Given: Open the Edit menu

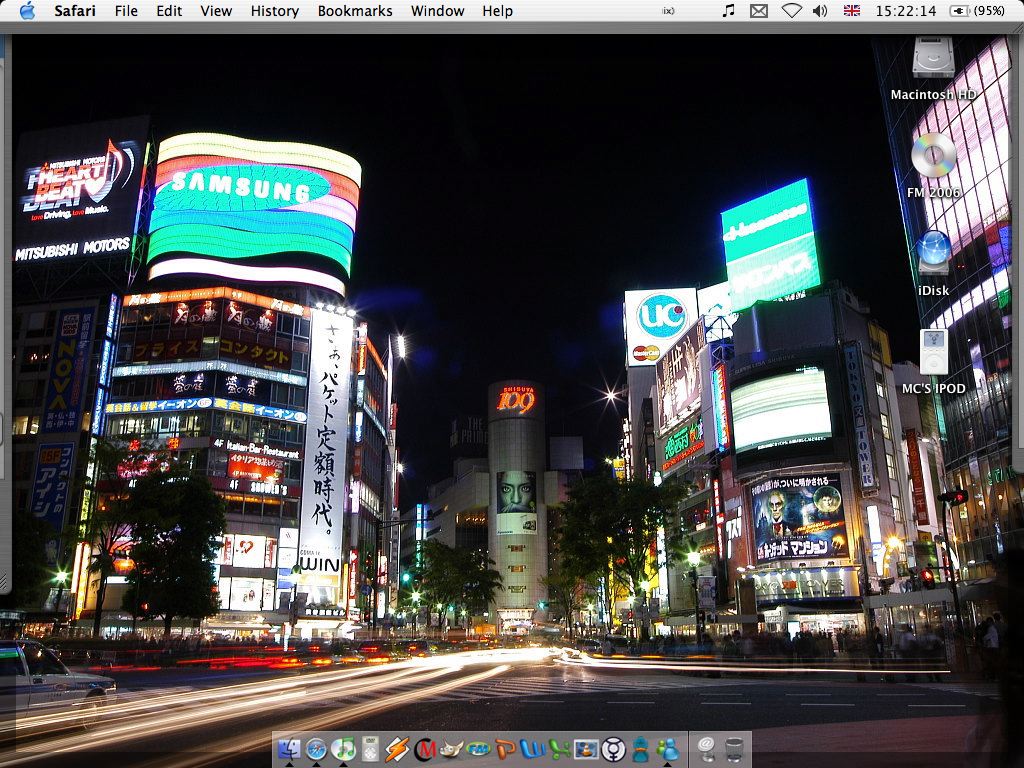Looking at the screenshot, I should click(x=169, y=11).
